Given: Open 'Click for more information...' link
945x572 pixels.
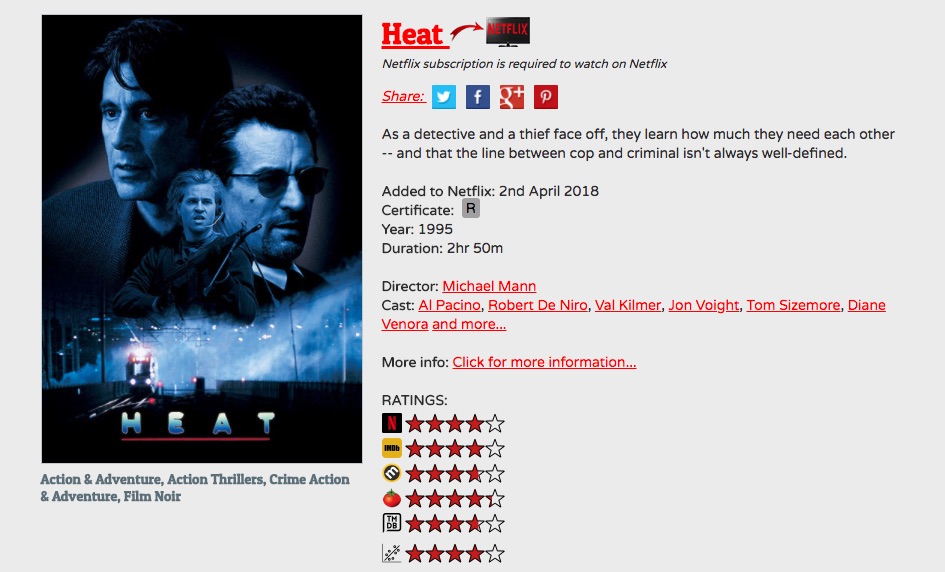Looking at the screenshot, I should [544, 362].
